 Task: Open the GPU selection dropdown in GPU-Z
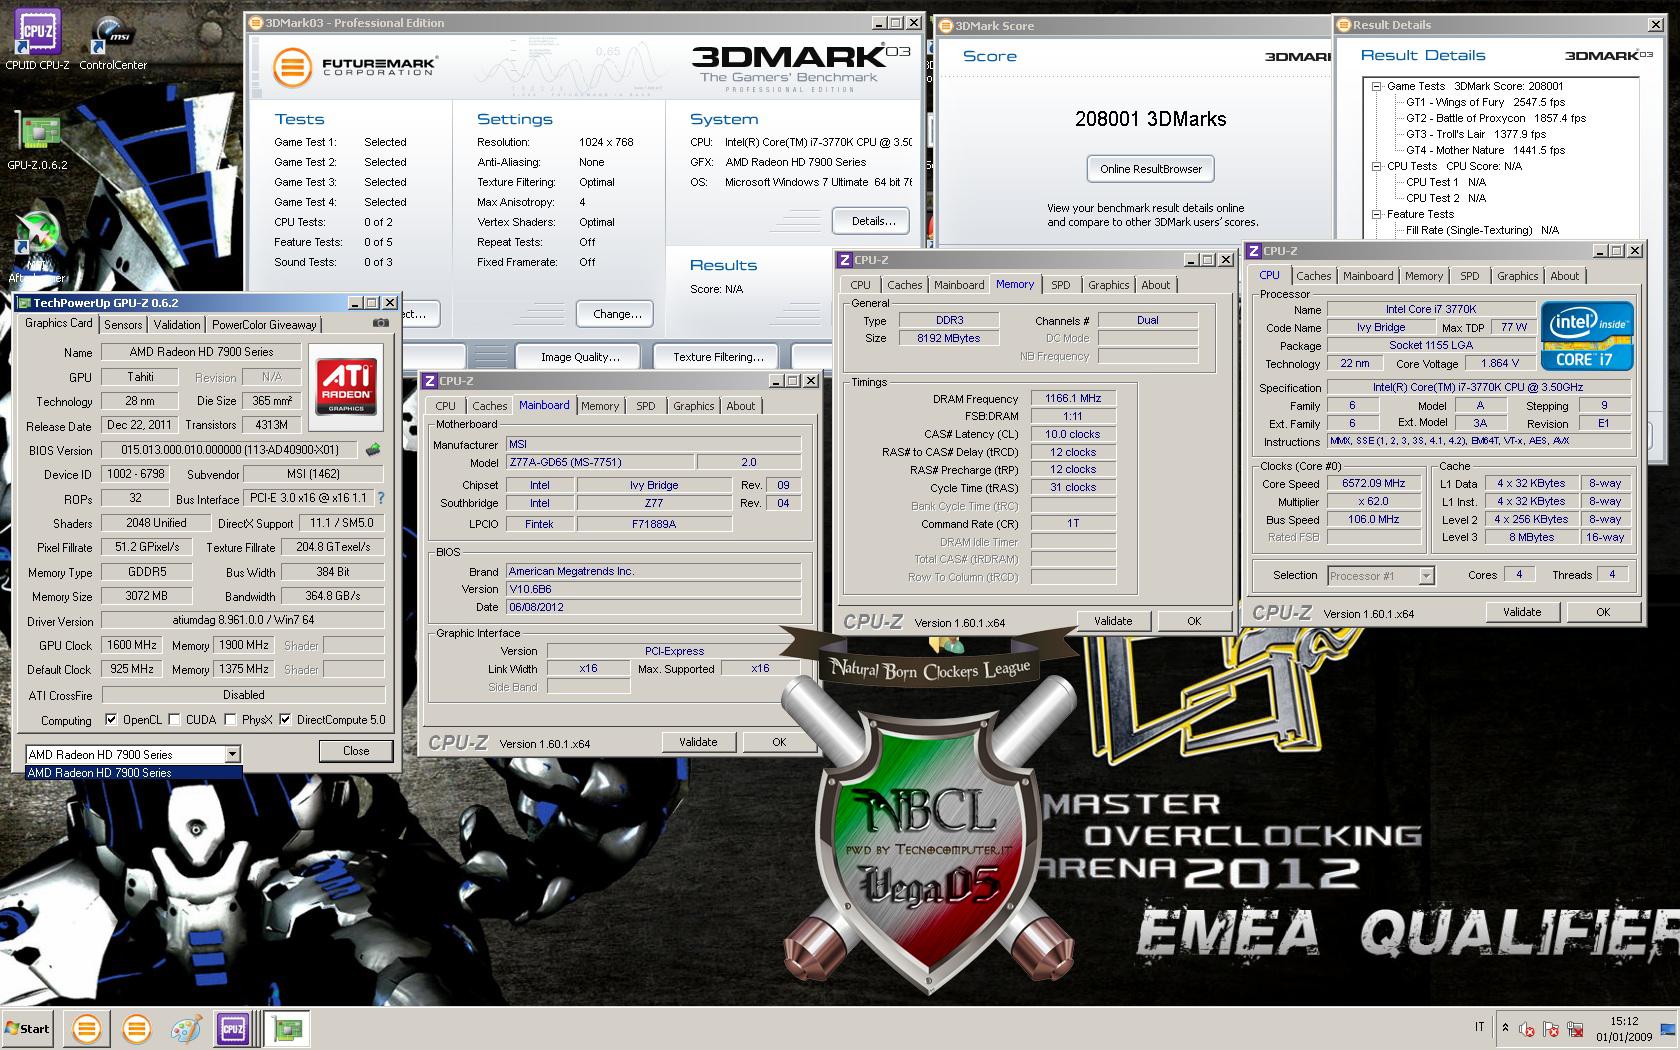(232, 754)
